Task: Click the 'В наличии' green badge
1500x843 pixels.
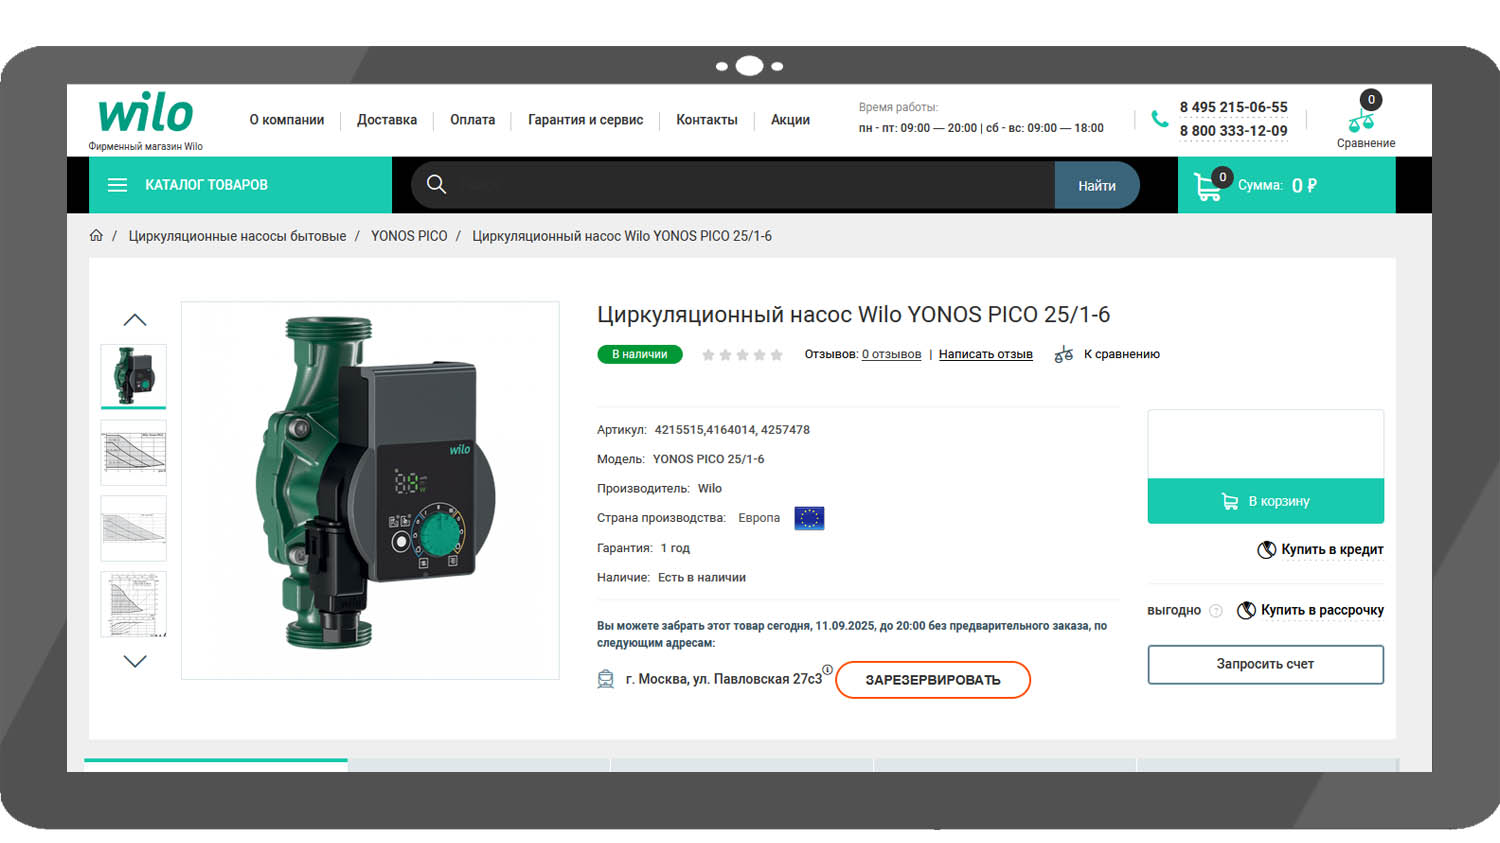Action: tap(640, 354)
